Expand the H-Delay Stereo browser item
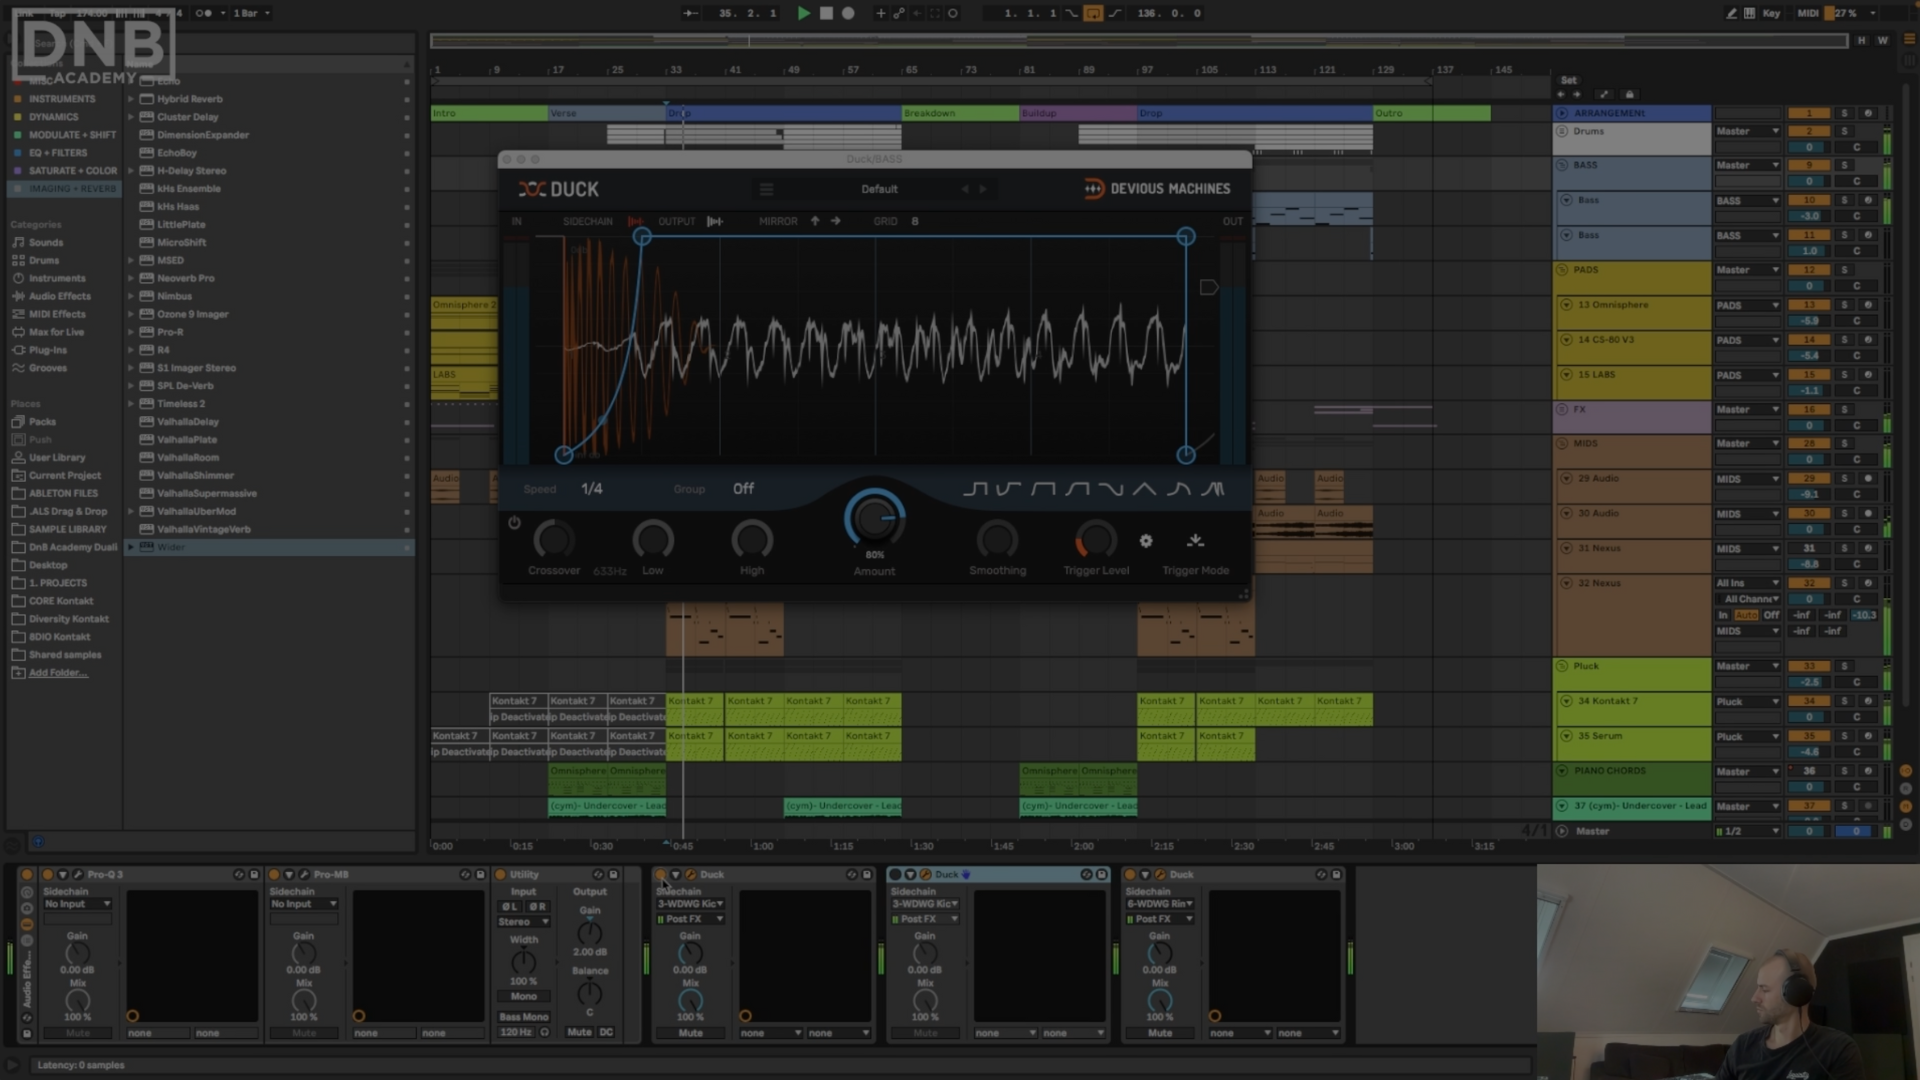 click(130, 171)
